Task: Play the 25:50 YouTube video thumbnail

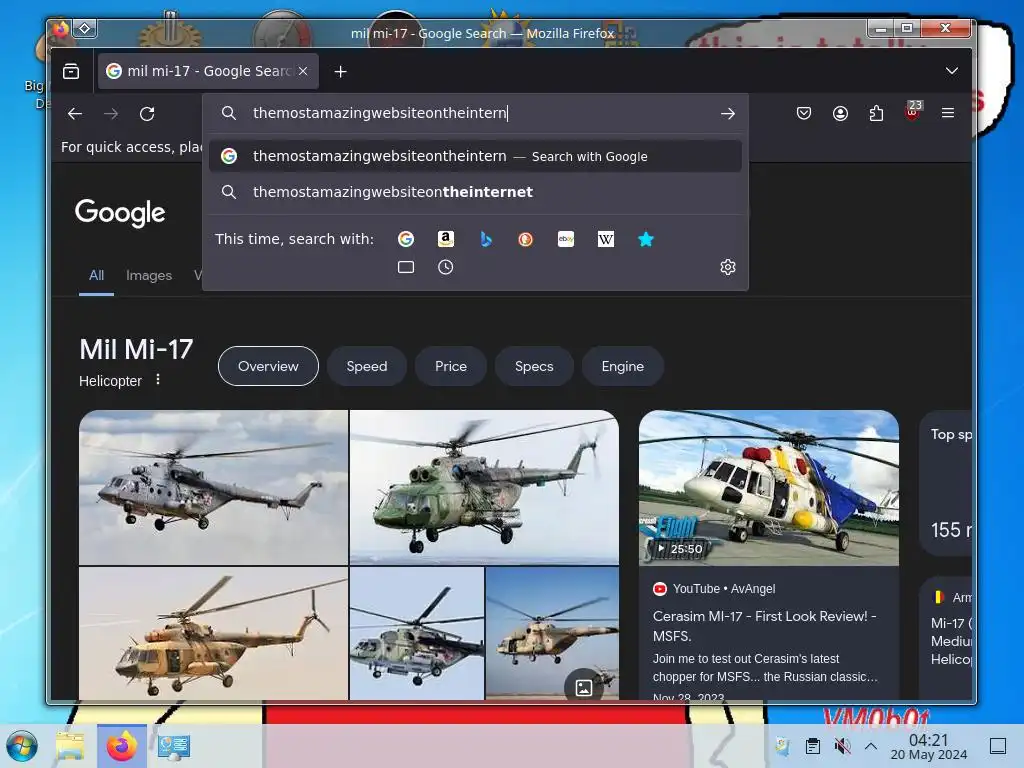Action: click(x=769, y=487)
